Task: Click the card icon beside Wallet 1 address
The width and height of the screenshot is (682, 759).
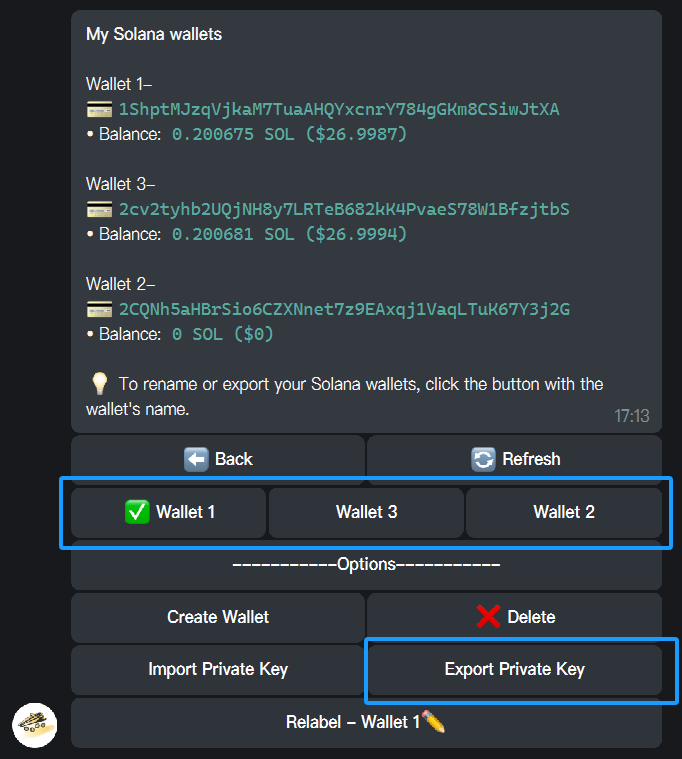Action: (x=99, y=109)
